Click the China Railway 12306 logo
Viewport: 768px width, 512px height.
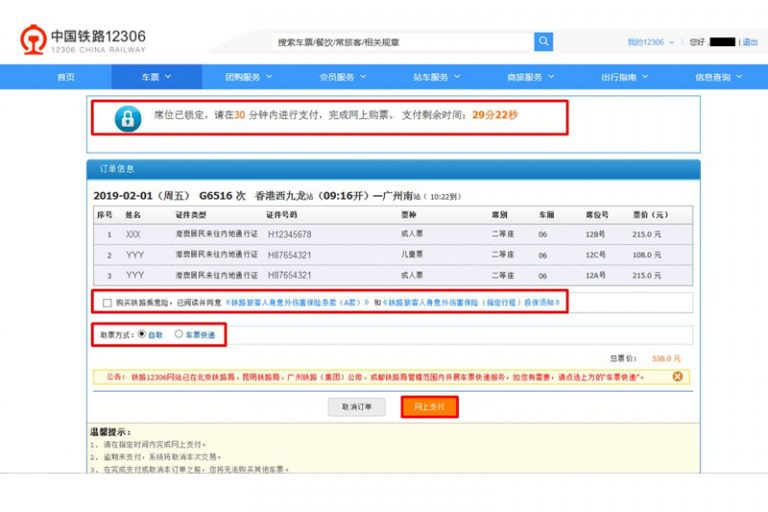point(84,41)
